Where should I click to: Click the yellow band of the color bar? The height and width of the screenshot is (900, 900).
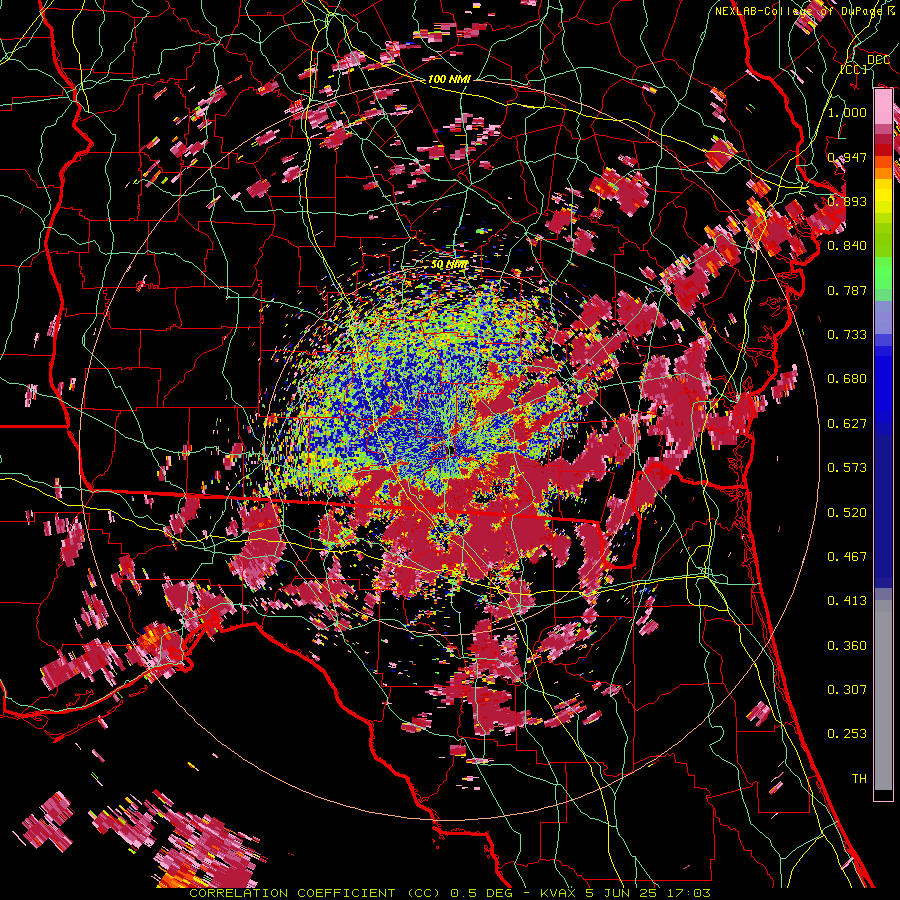click(x=883, y=196)
